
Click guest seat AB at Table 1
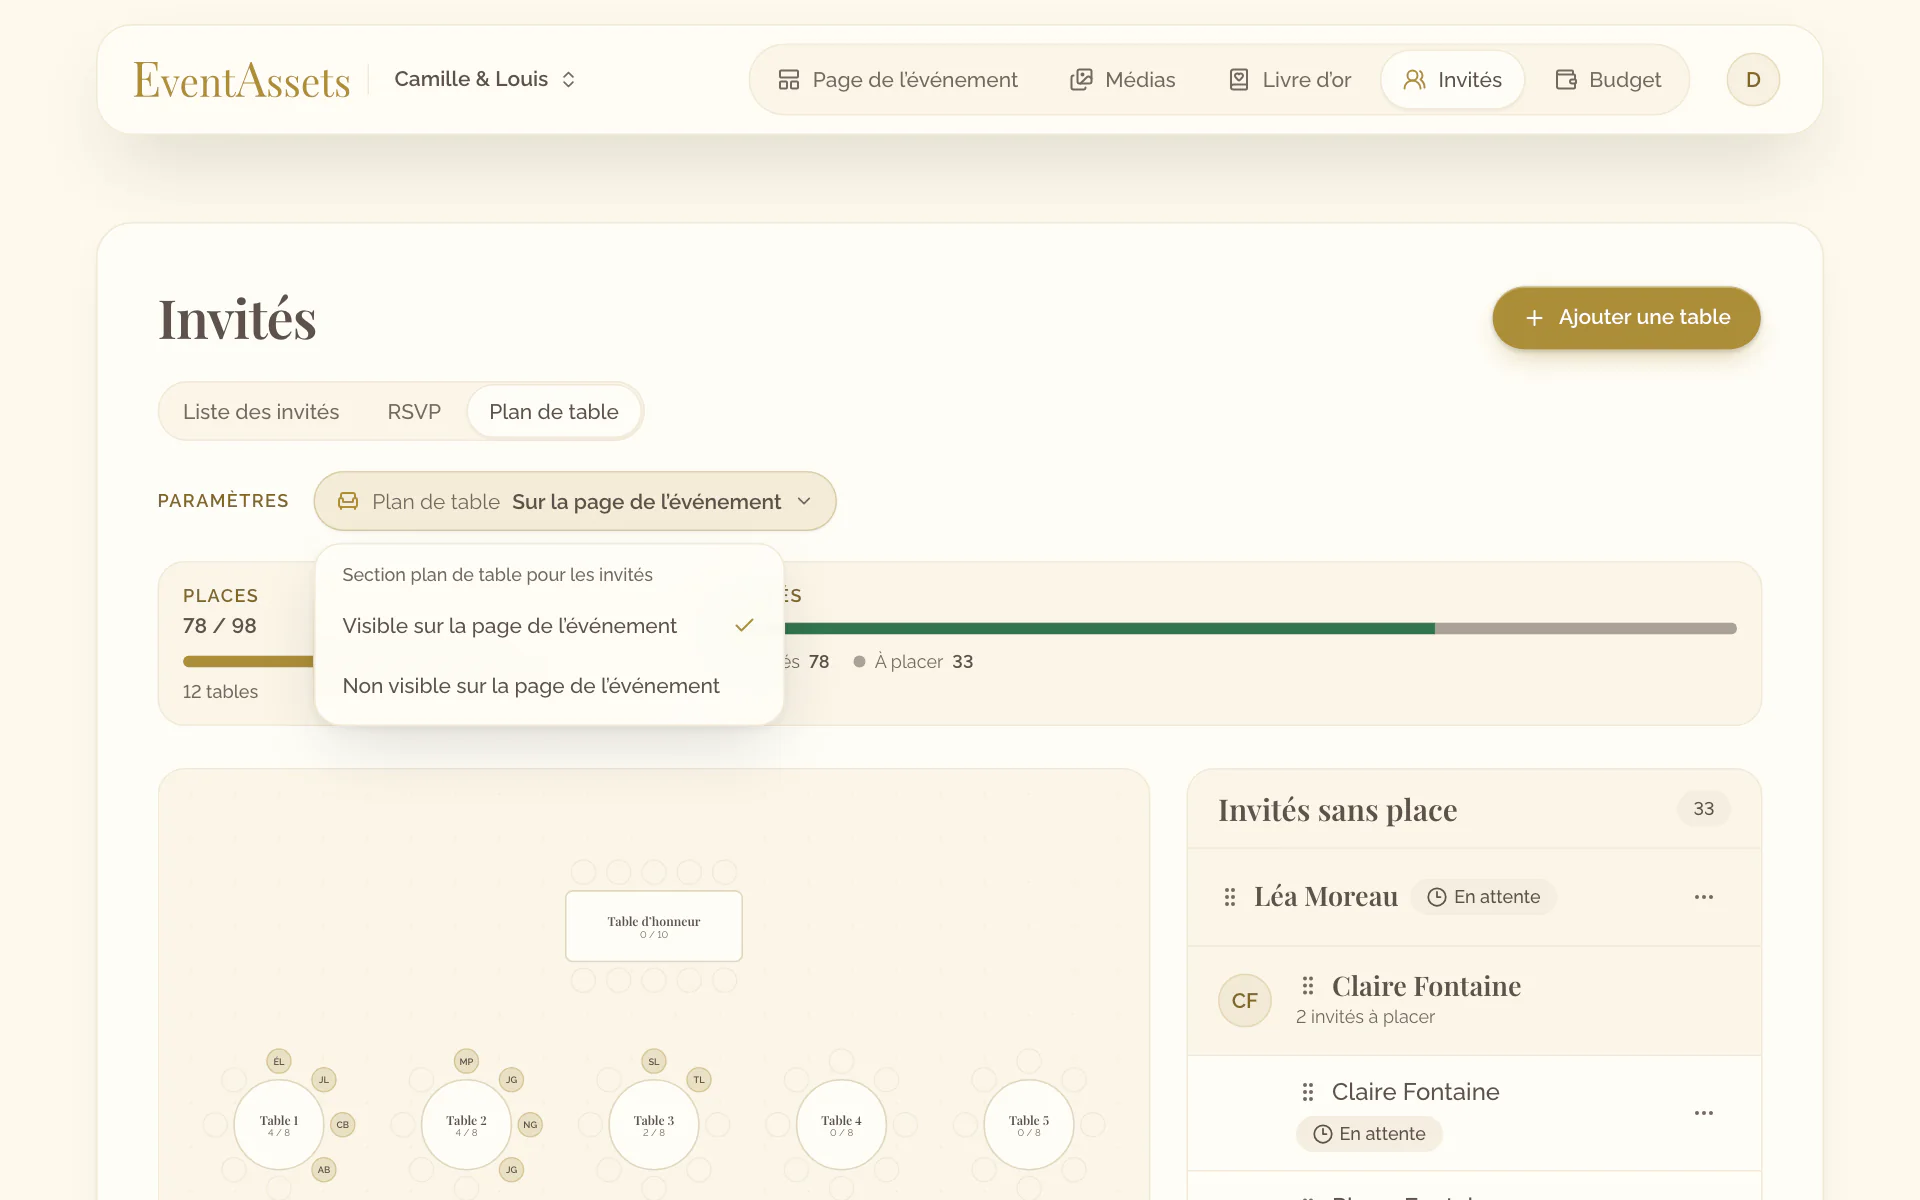point(324,1169)
